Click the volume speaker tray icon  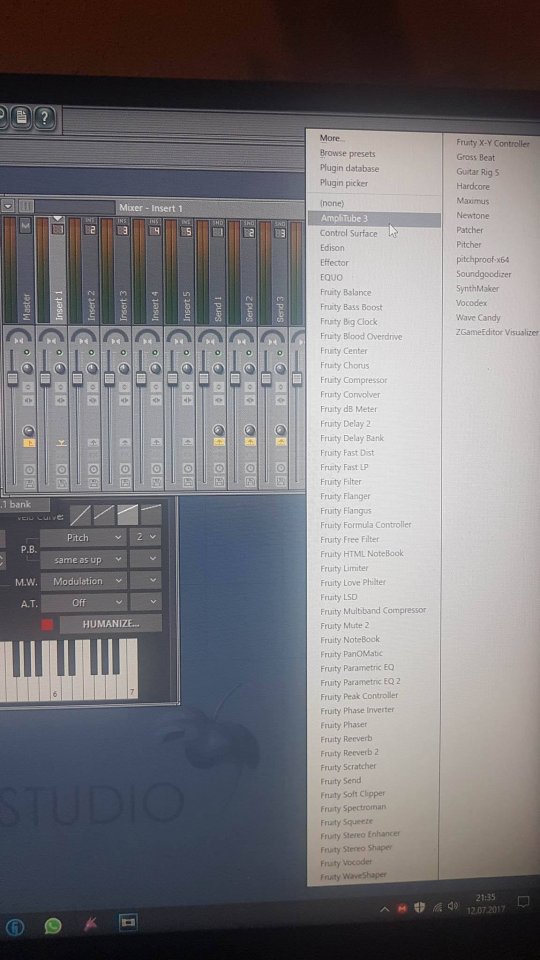pos(454,907)
